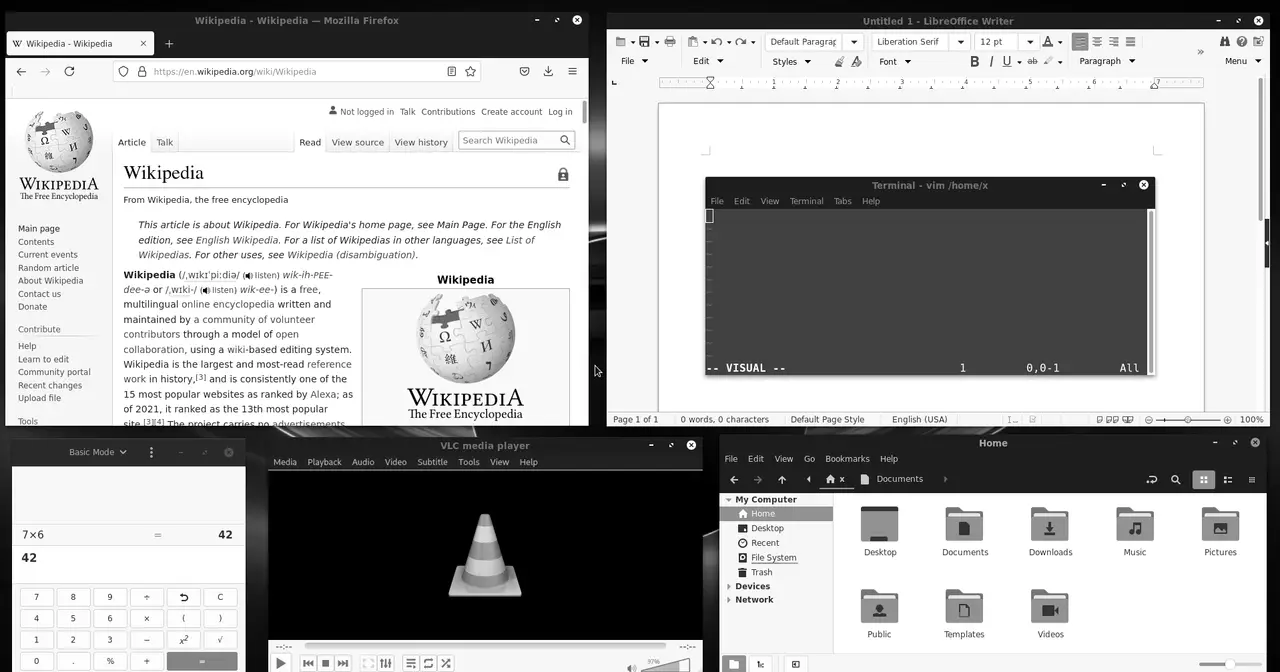Open the Firefox hamburger application menu
This screenshot has height=672, width=1280.
coord(572,72)
